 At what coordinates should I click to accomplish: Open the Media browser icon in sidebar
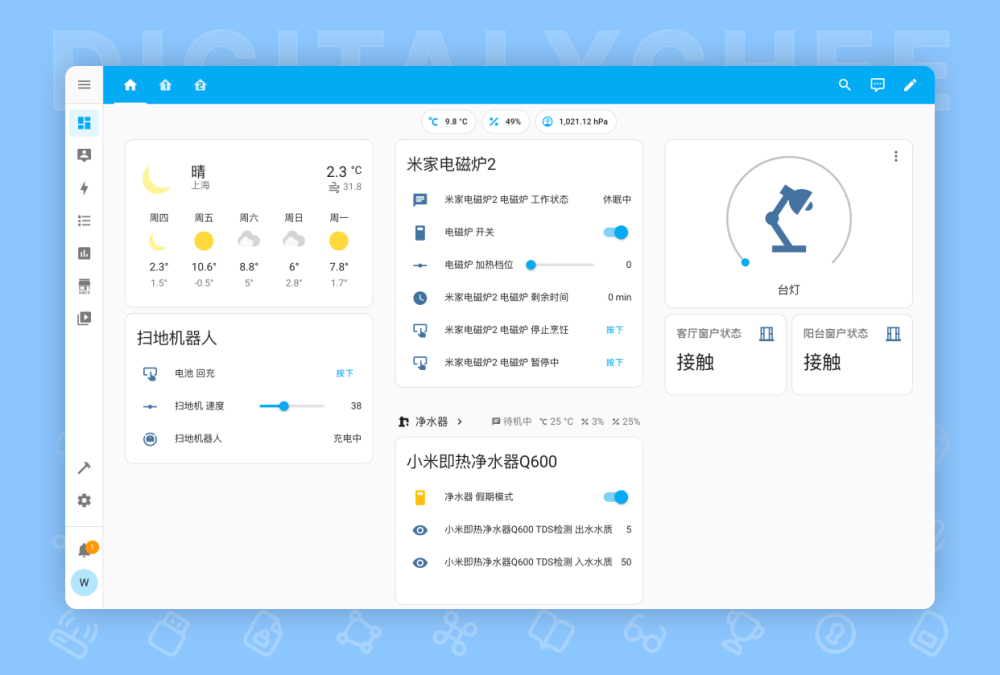(x=84, y=318)
